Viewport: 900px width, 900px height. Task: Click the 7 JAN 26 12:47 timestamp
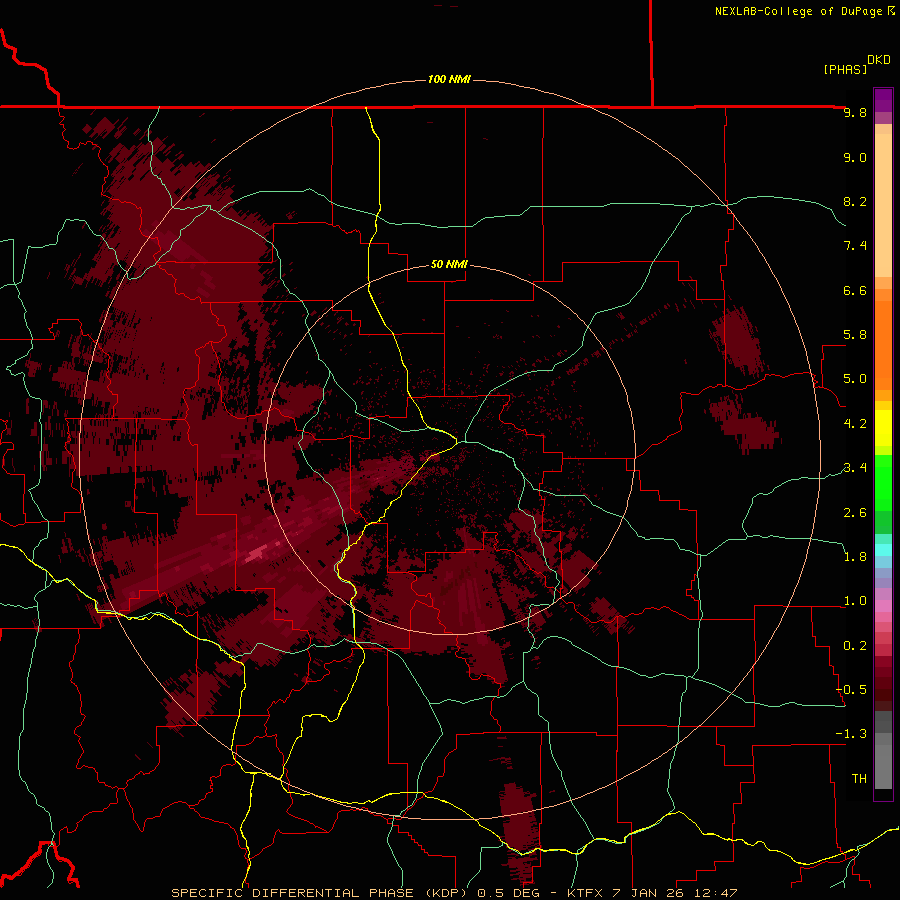[675, 893]
